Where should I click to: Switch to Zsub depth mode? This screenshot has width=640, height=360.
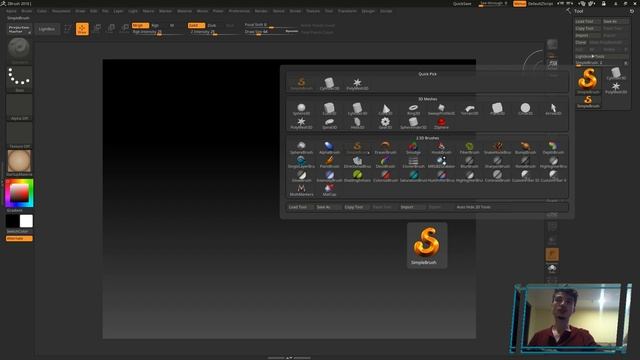[x=212, y=25]
